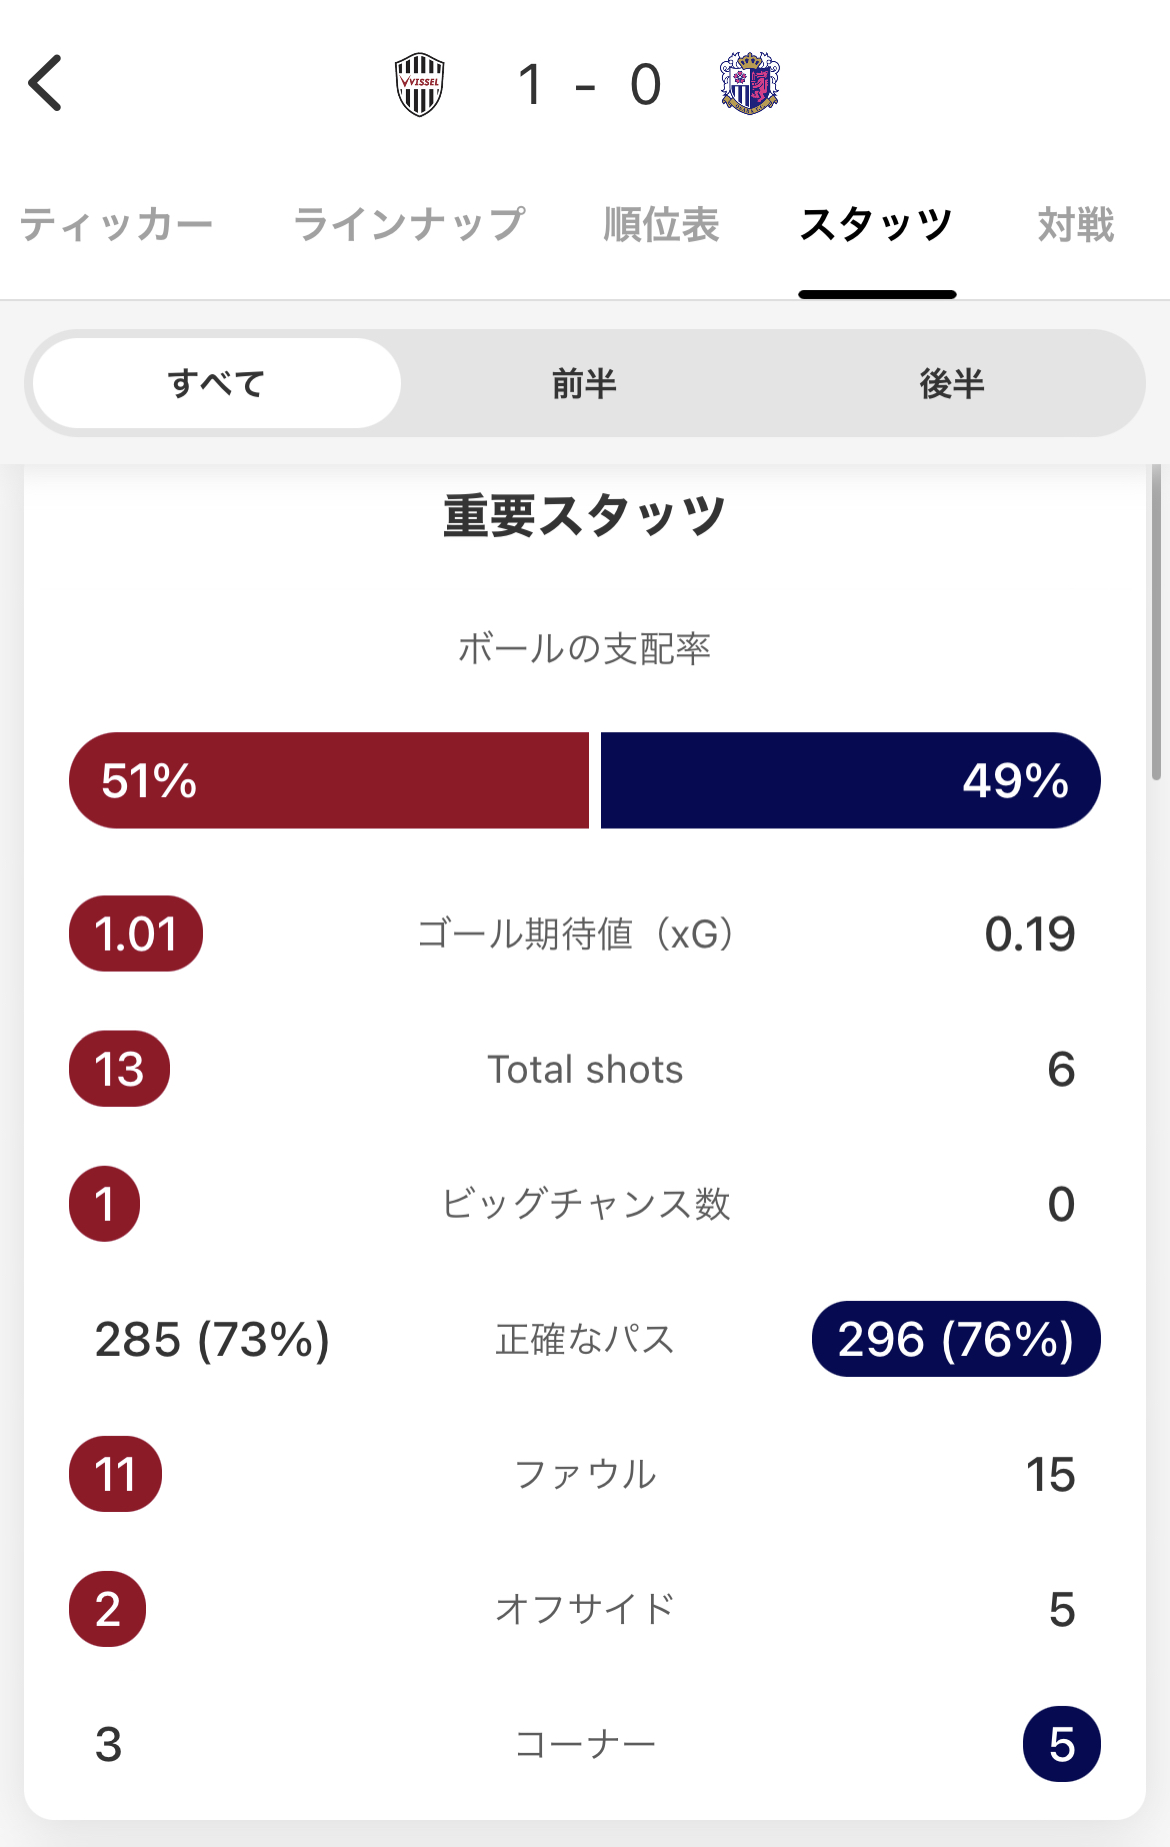Switch to the ラインナップ tab

coord(409,225)
